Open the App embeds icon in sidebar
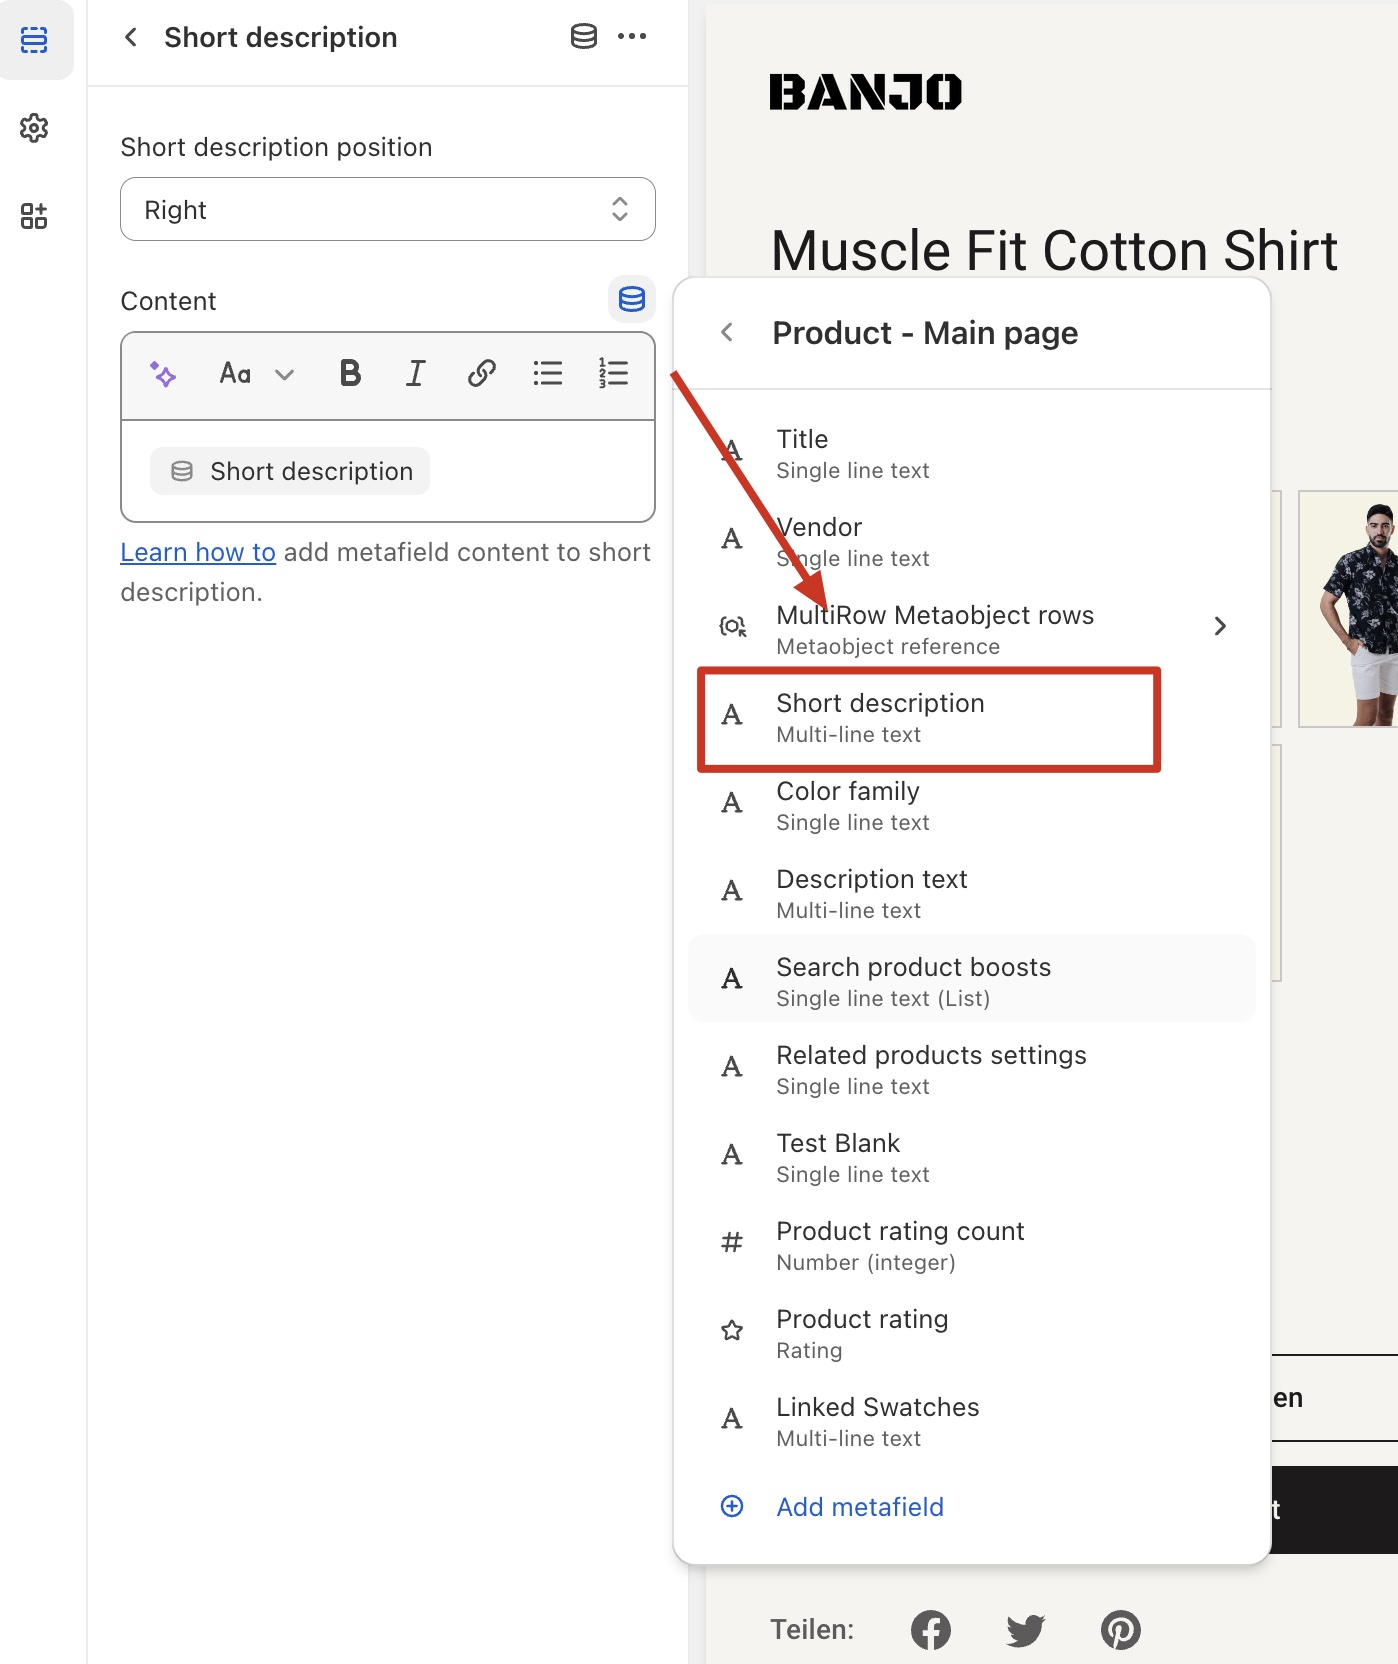The height and width of the screenshot is (1664, 1398). [x=34, y=216]
